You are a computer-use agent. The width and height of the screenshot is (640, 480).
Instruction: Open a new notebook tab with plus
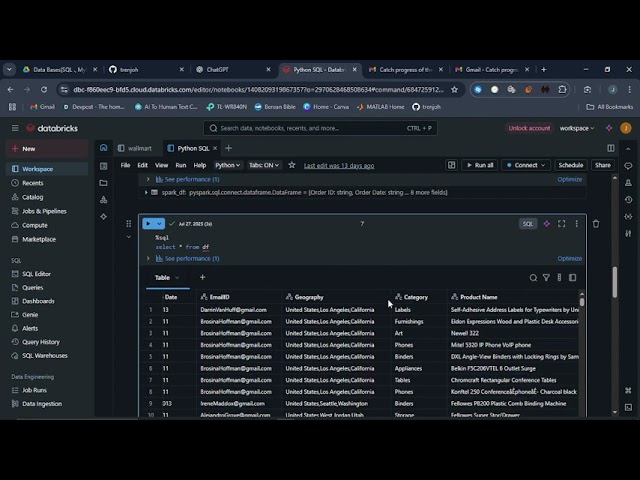[x=229, y=148]
